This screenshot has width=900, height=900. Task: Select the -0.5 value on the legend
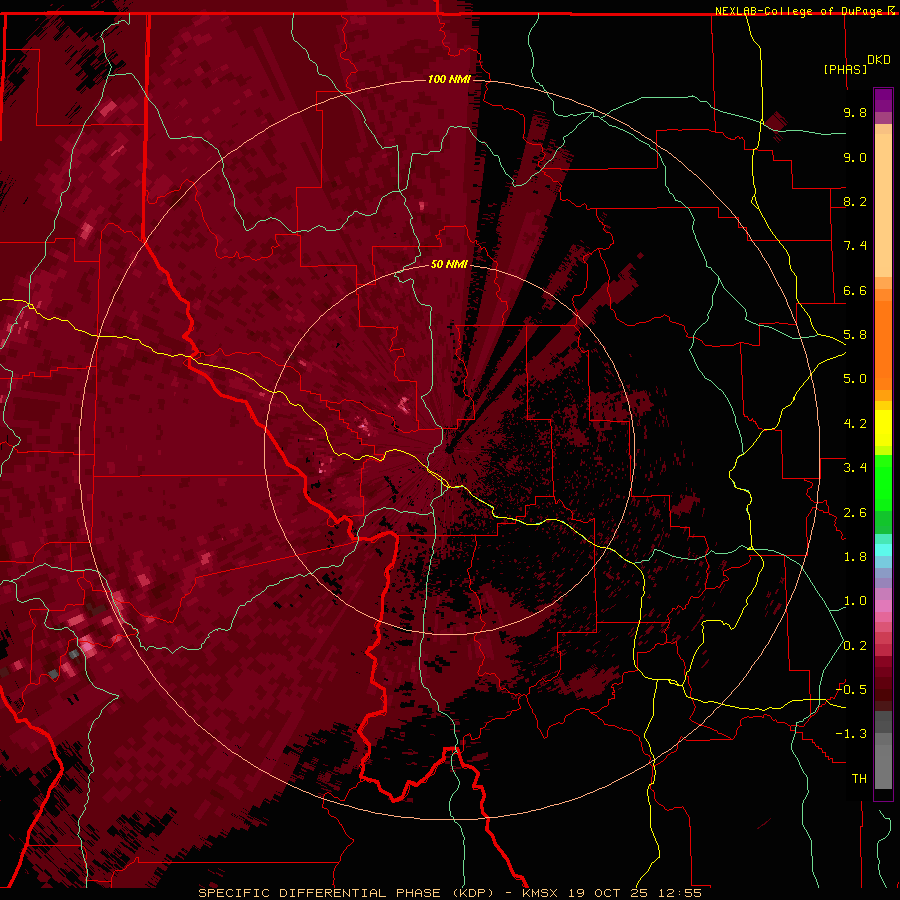click(851, 690)
